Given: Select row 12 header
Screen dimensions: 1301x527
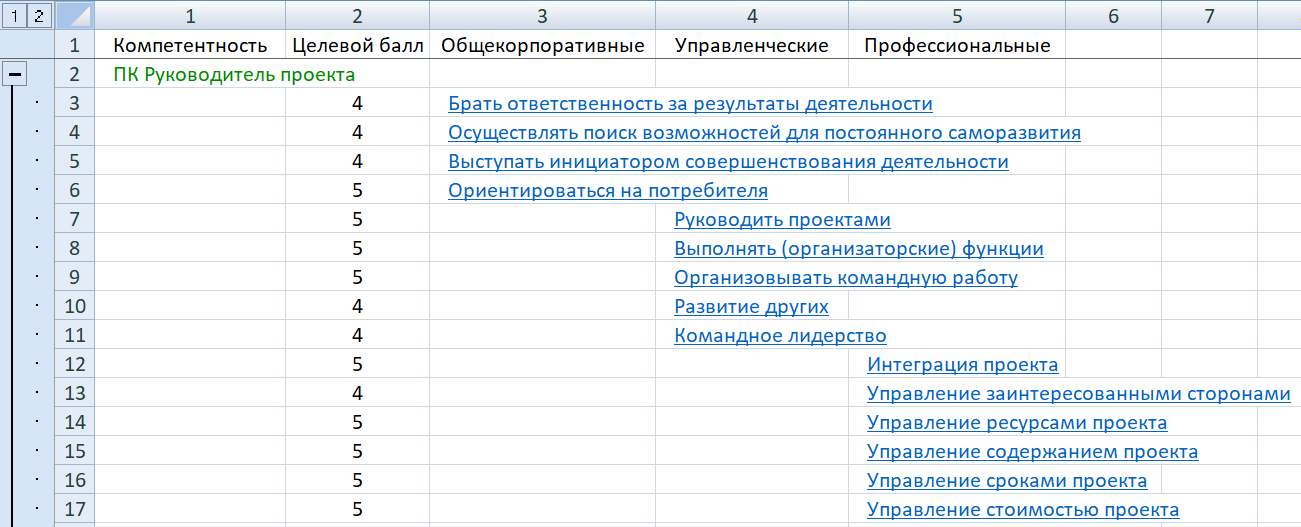Looking at the screenshot, I should (75, 365).
